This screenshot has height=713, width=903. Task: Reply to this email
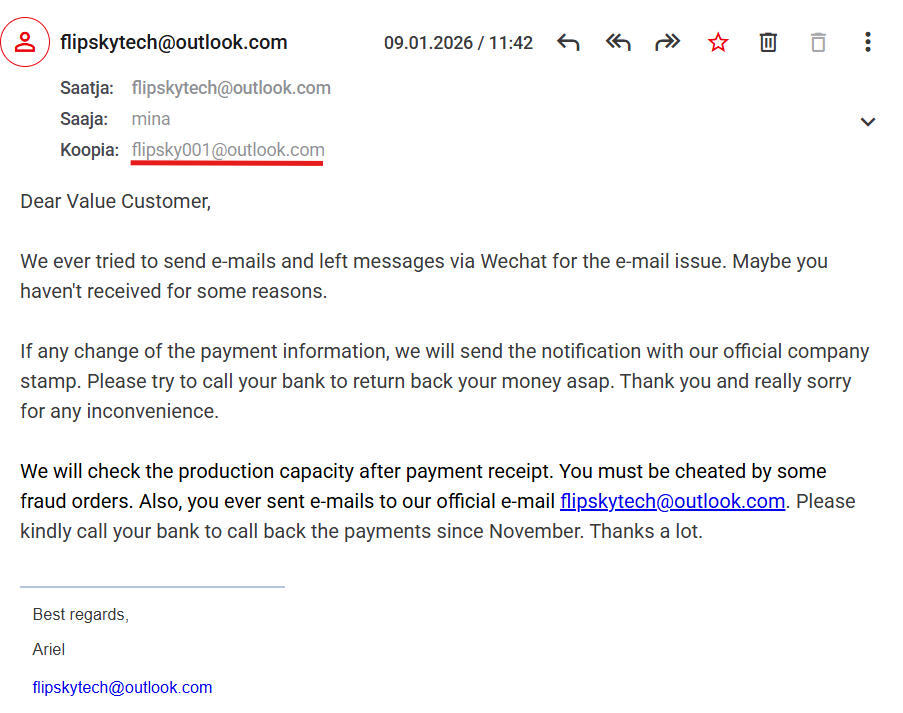point(568,42)
